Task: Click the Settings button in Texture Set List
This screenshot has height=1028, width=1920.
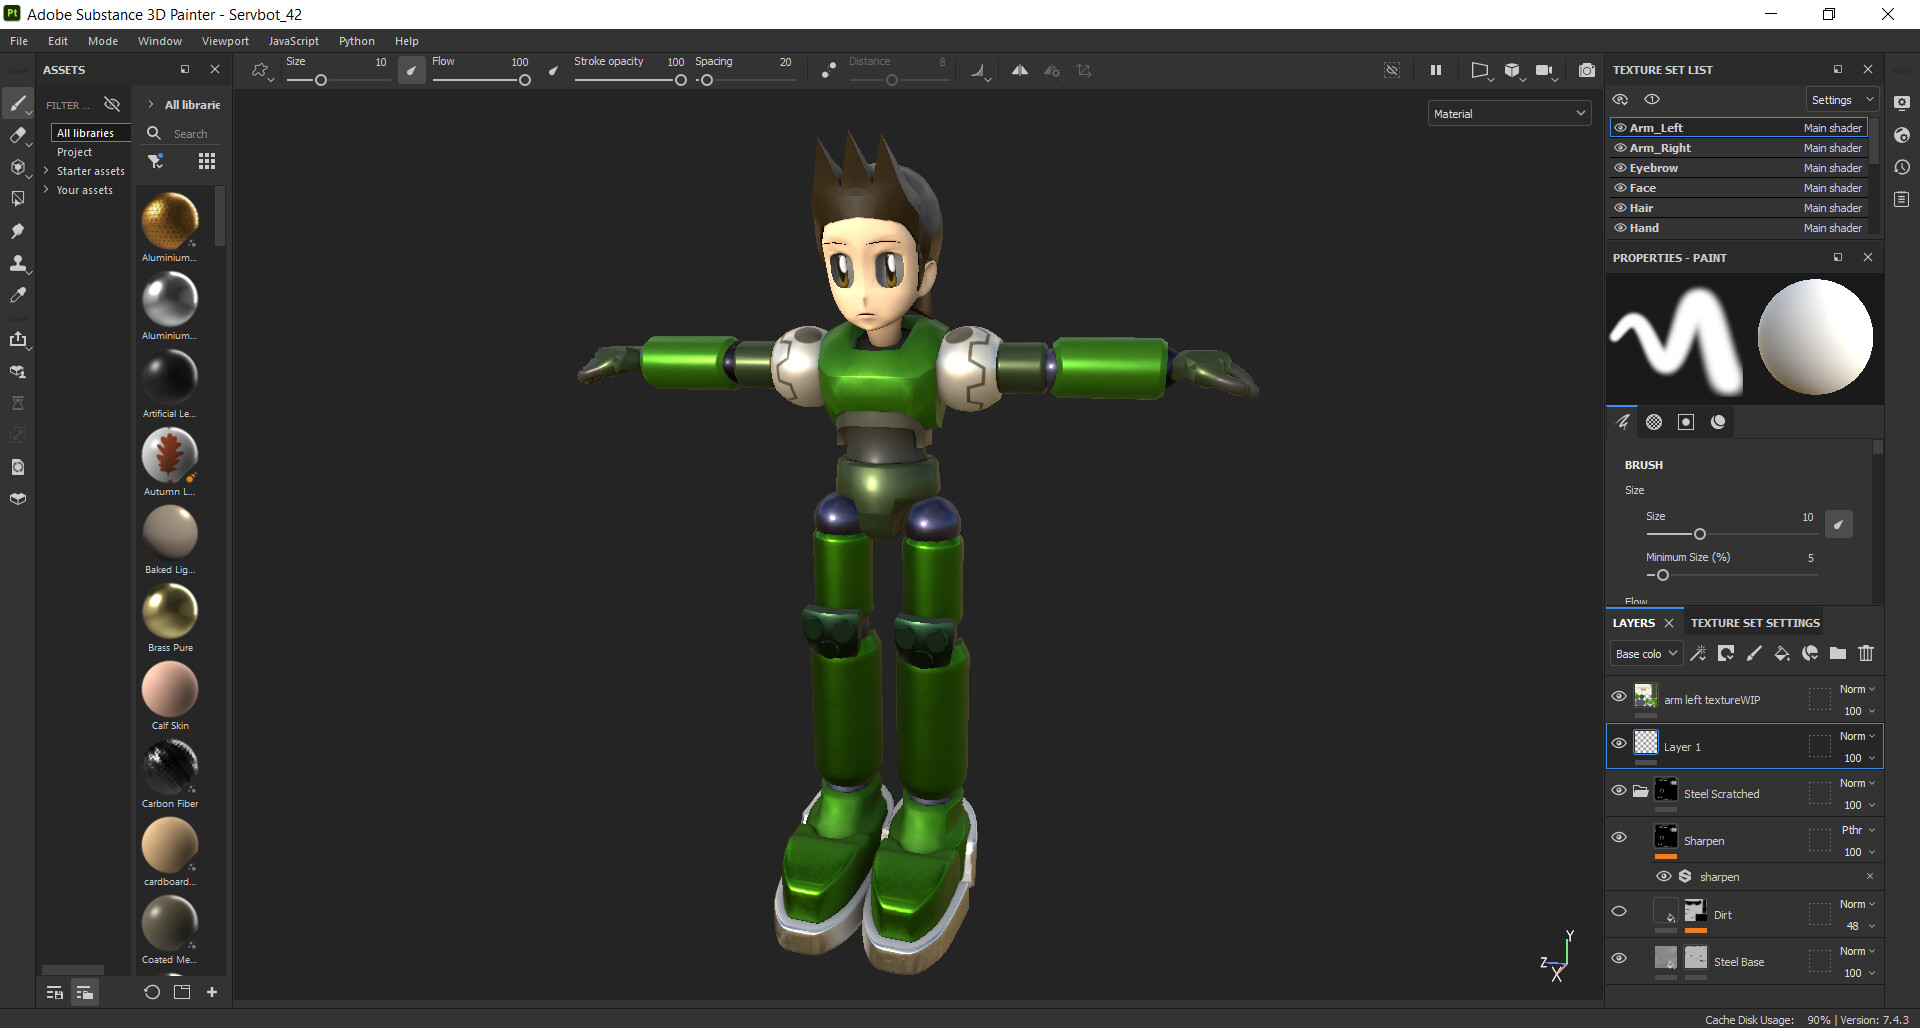Action: [x=1840, y=100]
